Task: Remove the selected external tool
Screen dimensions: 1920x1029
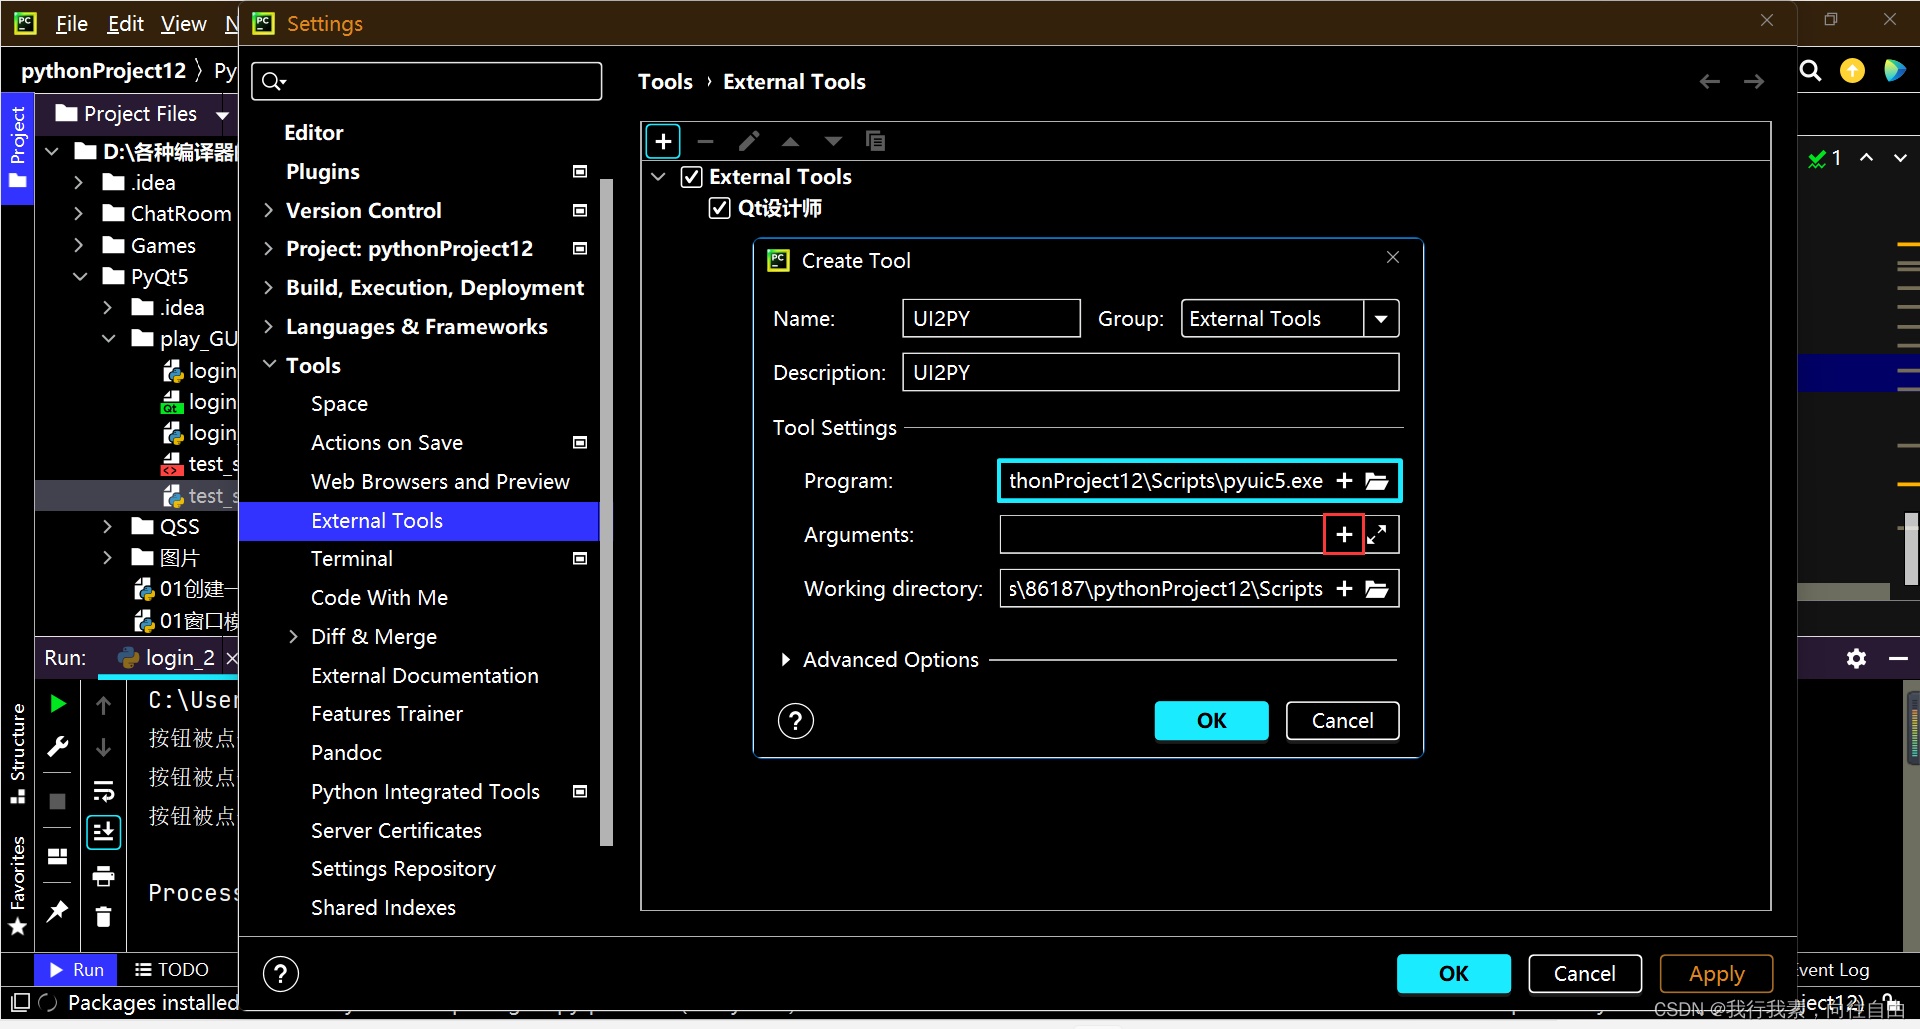Action: tap(706, 141)
